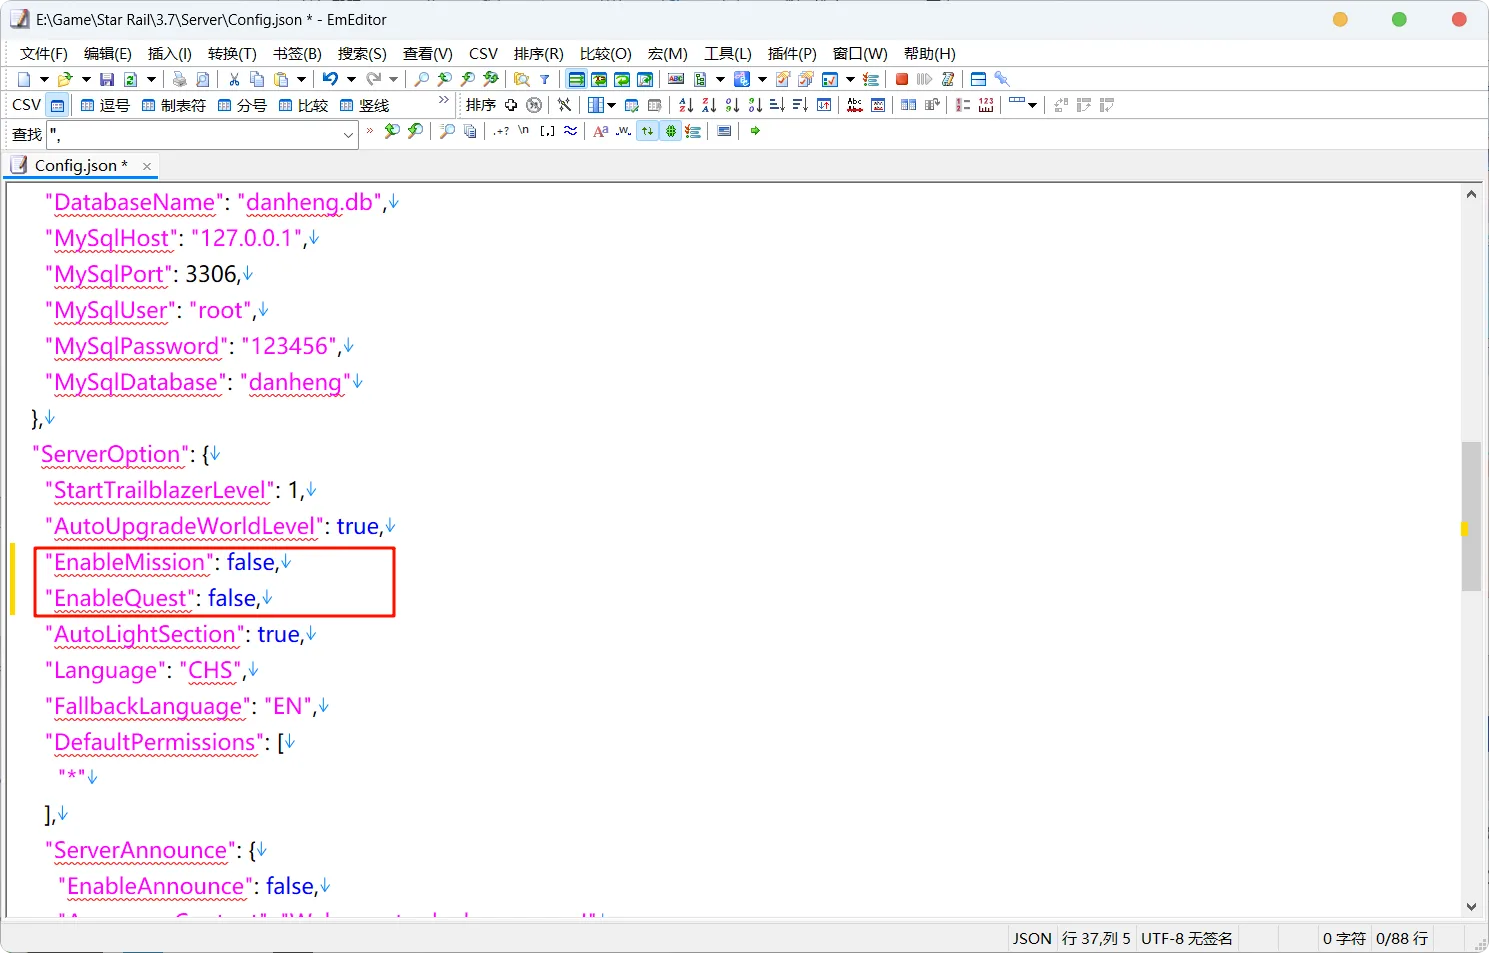Open the 工具(L) menu
This screenshot has height=953, width=1489.
click(727, 53)
